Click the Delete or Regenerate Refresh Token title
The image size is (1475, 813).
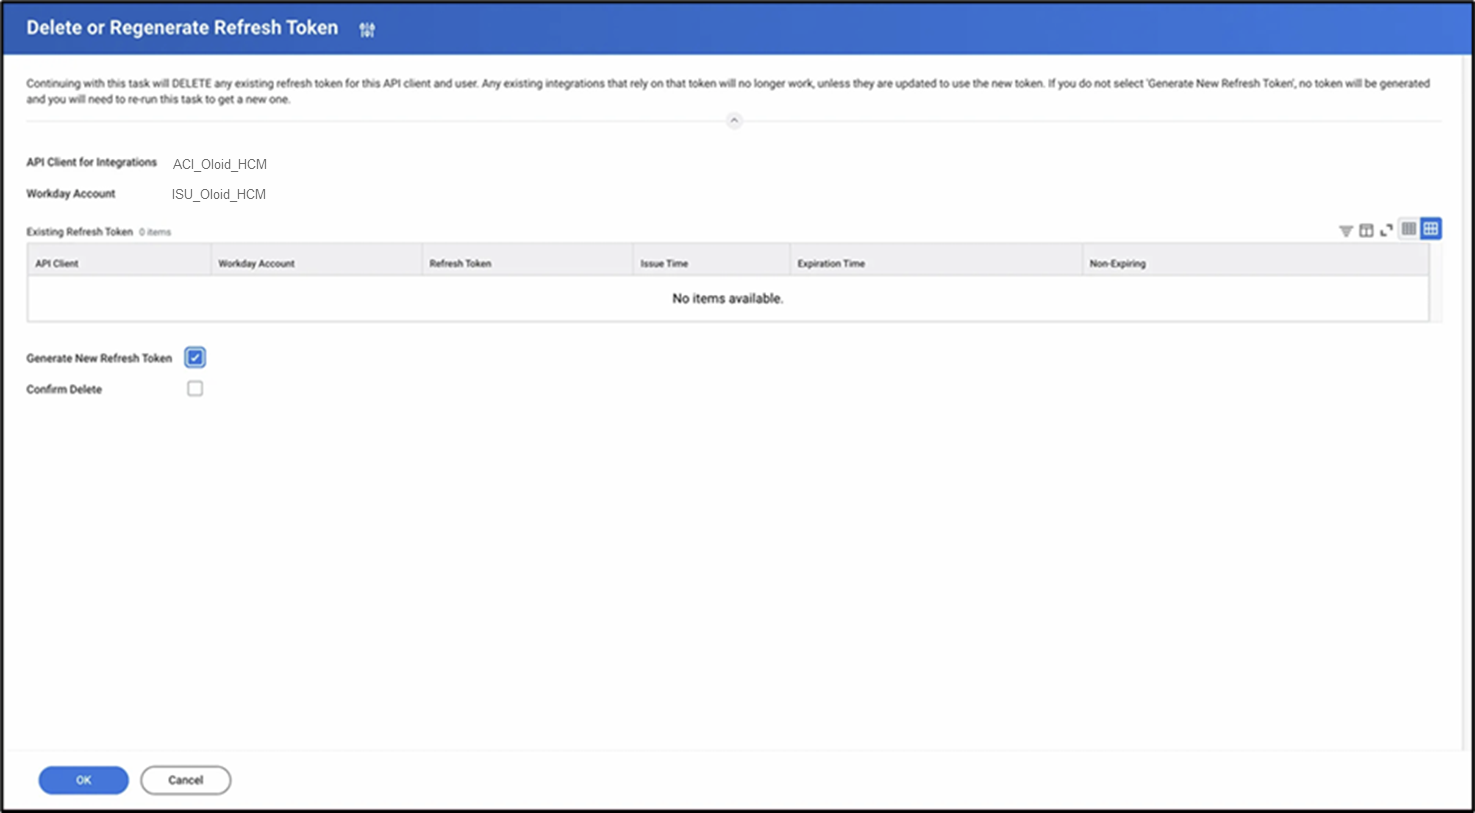tap(182, 28)
